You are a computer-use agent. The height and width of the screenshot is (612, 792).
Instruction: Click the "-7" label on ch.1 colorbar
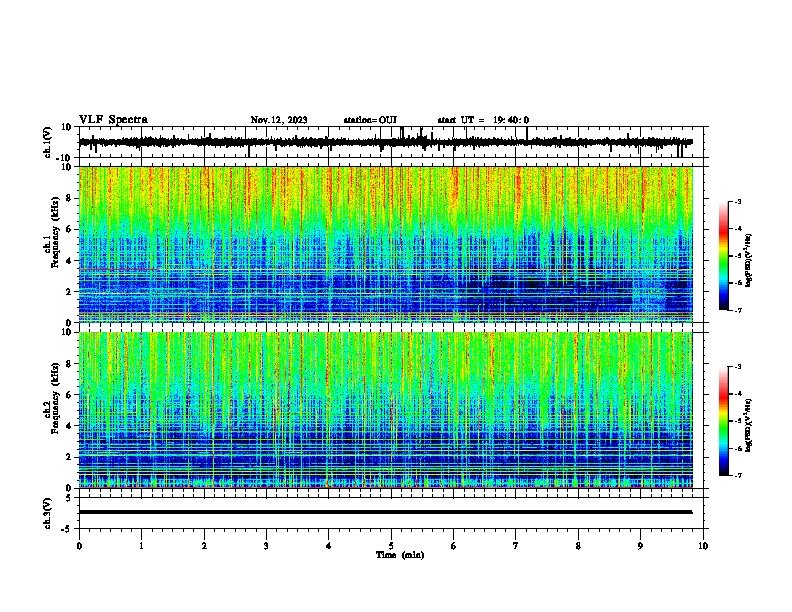737,310
